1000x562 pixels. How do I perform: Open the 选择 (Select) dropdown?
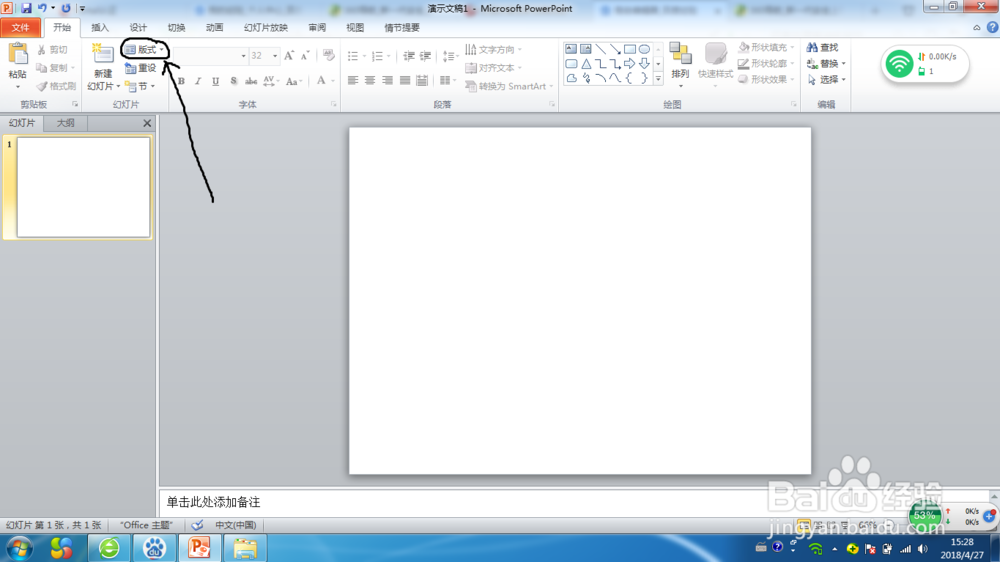click(827, 80)
